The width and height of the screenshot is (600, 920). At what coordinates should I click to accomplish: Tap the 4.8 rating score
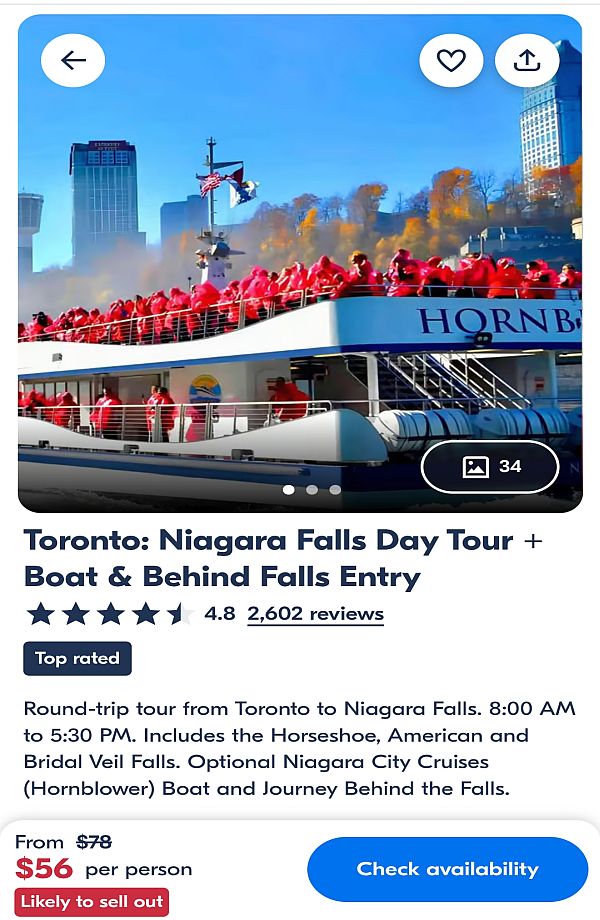coord(219,614)
